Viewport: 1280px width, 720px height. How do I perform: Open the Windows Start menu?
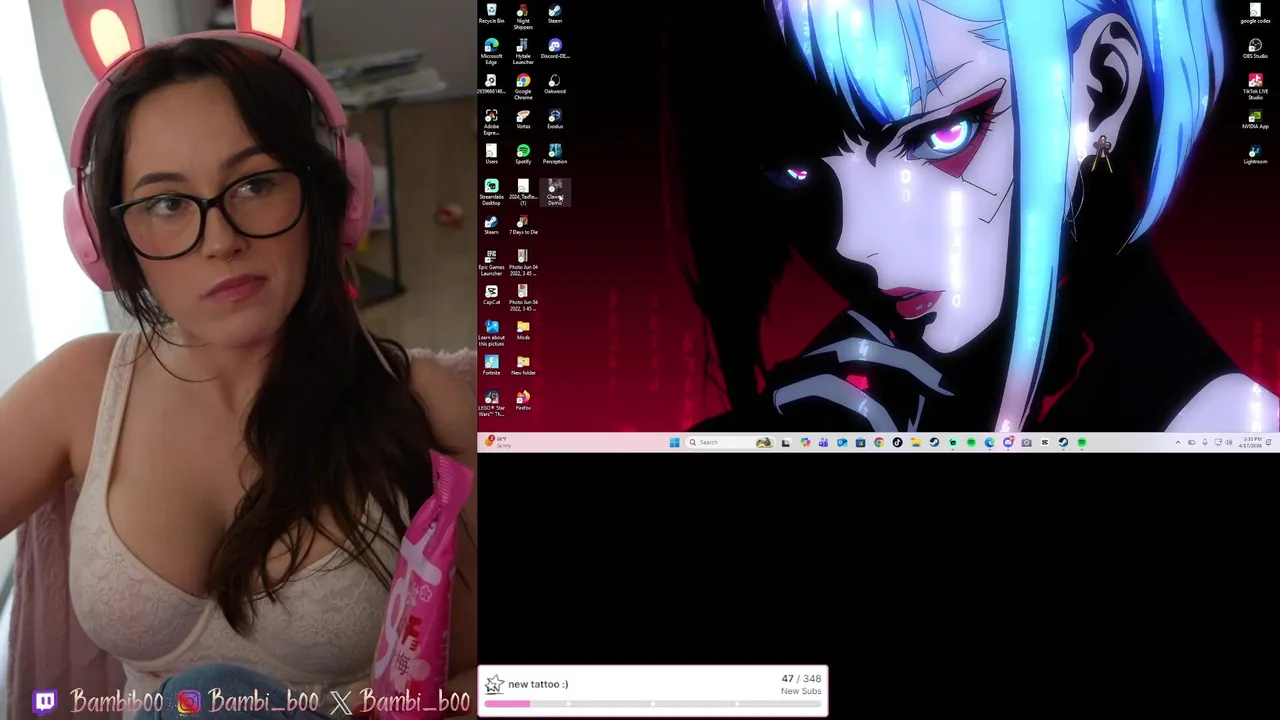(674, 442)
